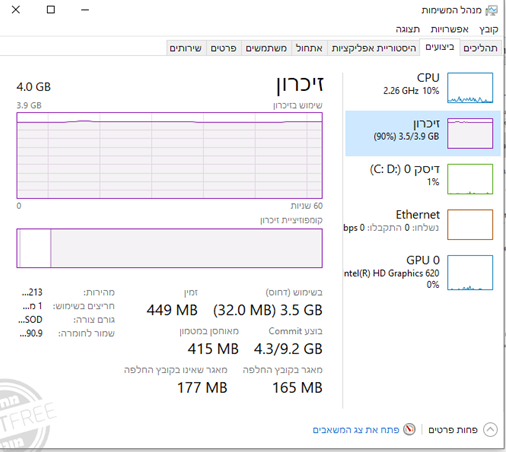This screenshot has height=452, width=506.
Task: Open Resource Monitor via the blue link
Action: pos(356,430)
